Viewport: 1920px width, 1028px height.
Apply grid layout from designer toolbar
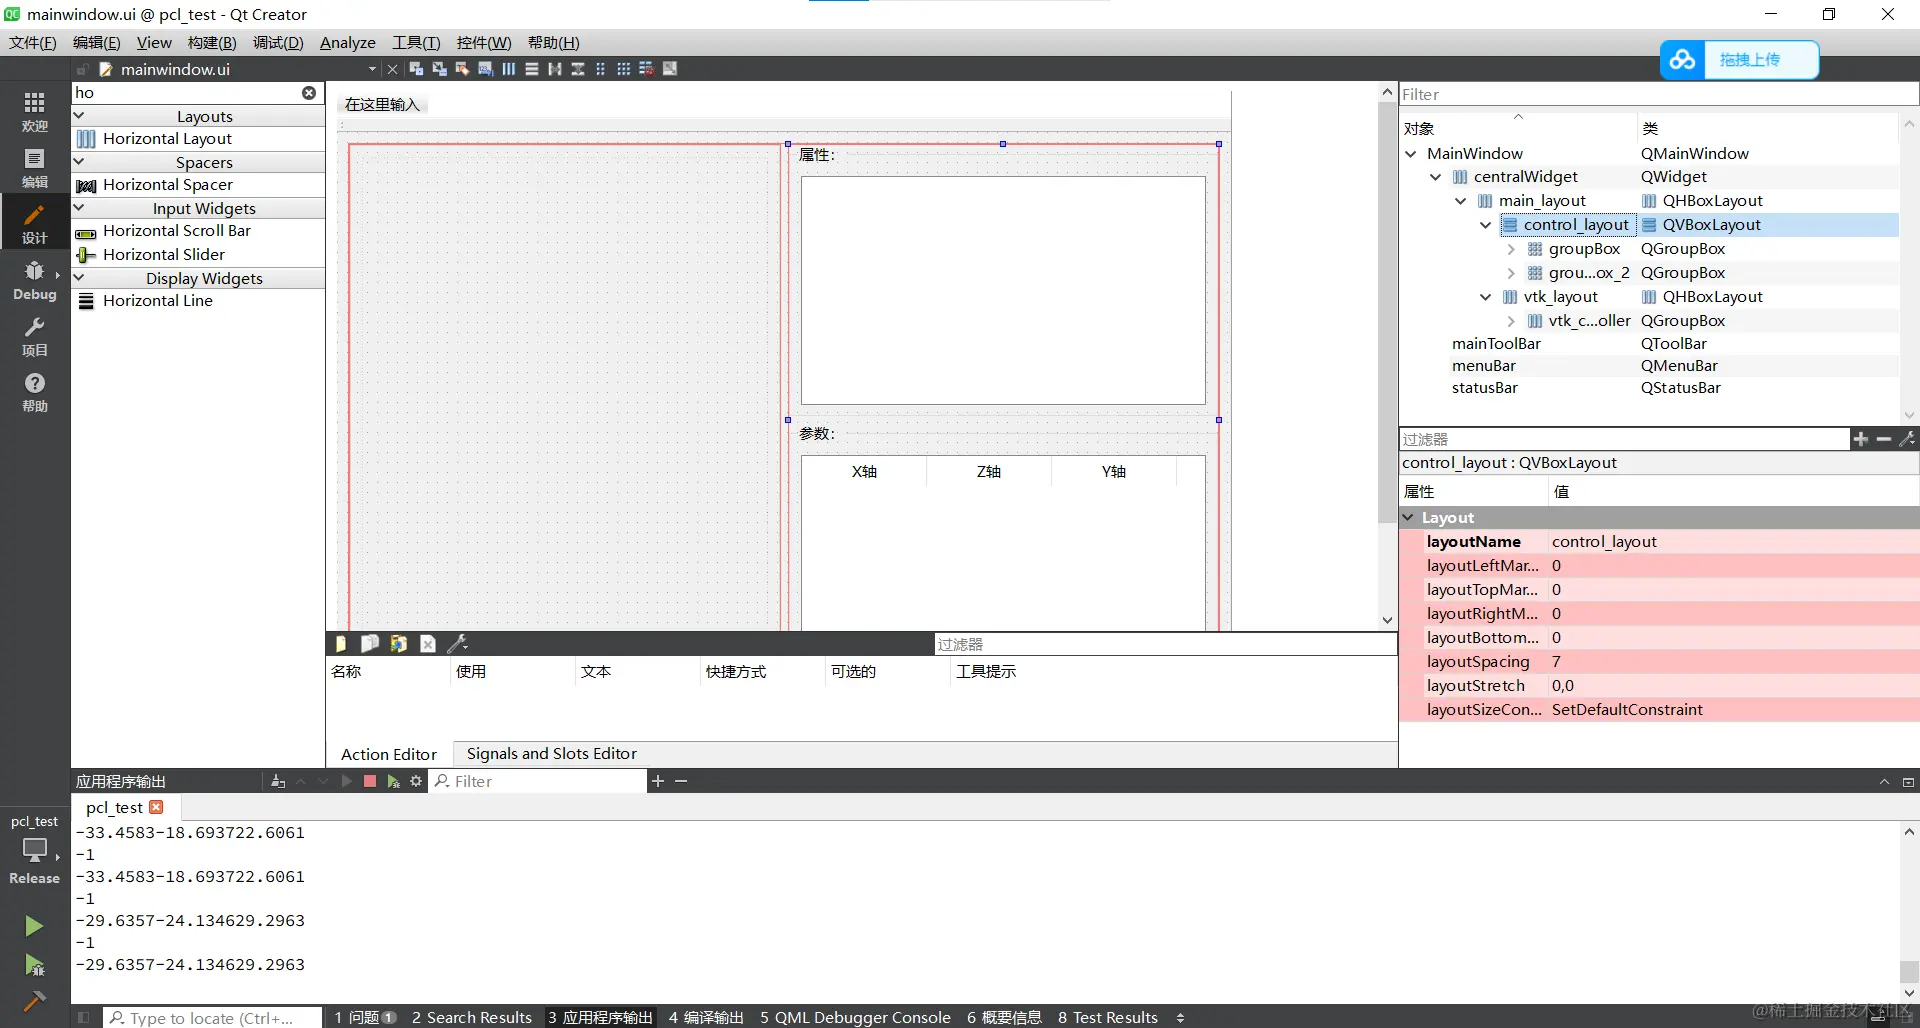pos(624,69)
